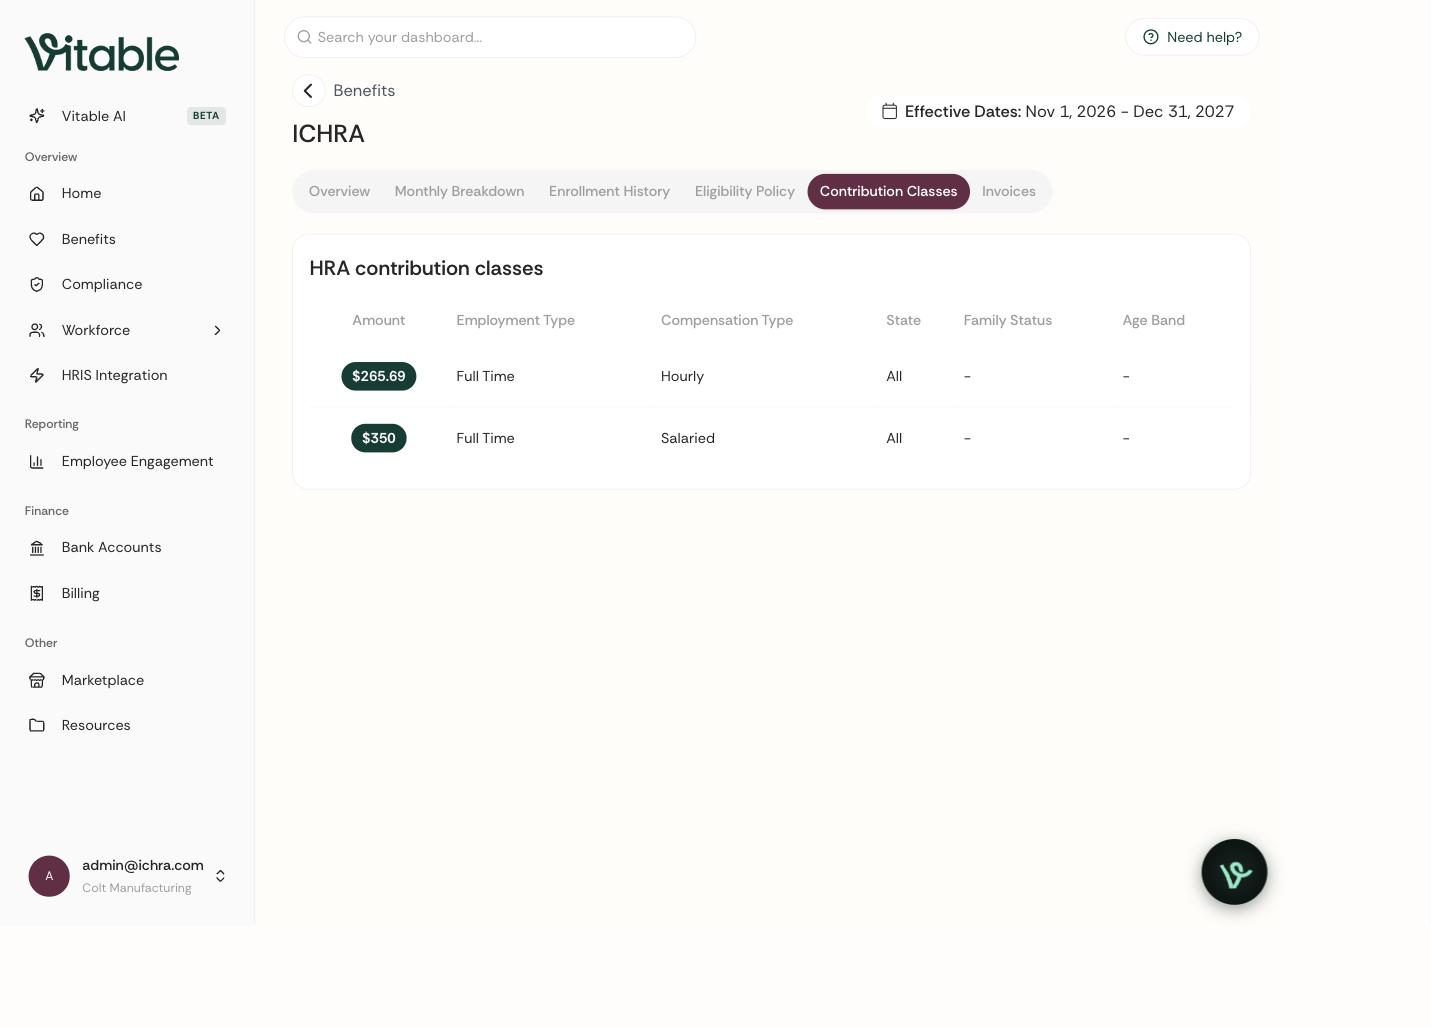Click the Compliance shield icon

point(37,284)
